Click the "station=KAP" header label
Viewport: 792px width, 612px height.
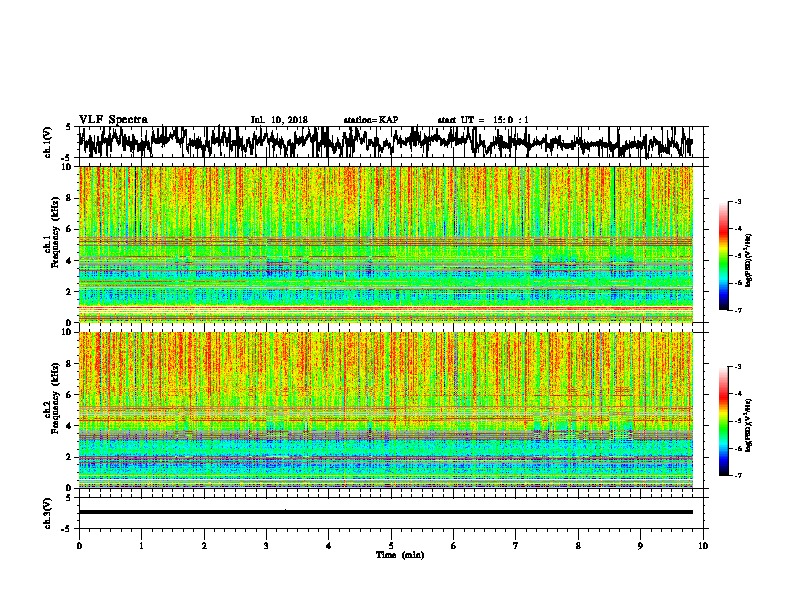[x=371, y=120]
